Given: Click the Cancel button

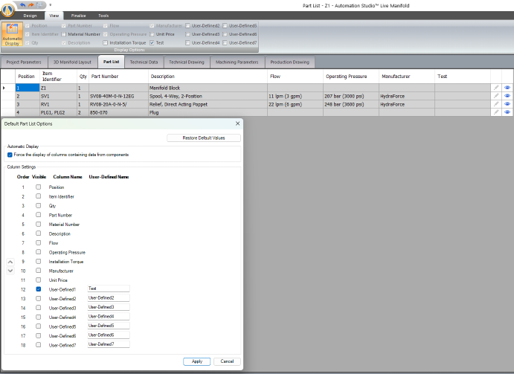Looking at the screenshot, I should point(227,361).
